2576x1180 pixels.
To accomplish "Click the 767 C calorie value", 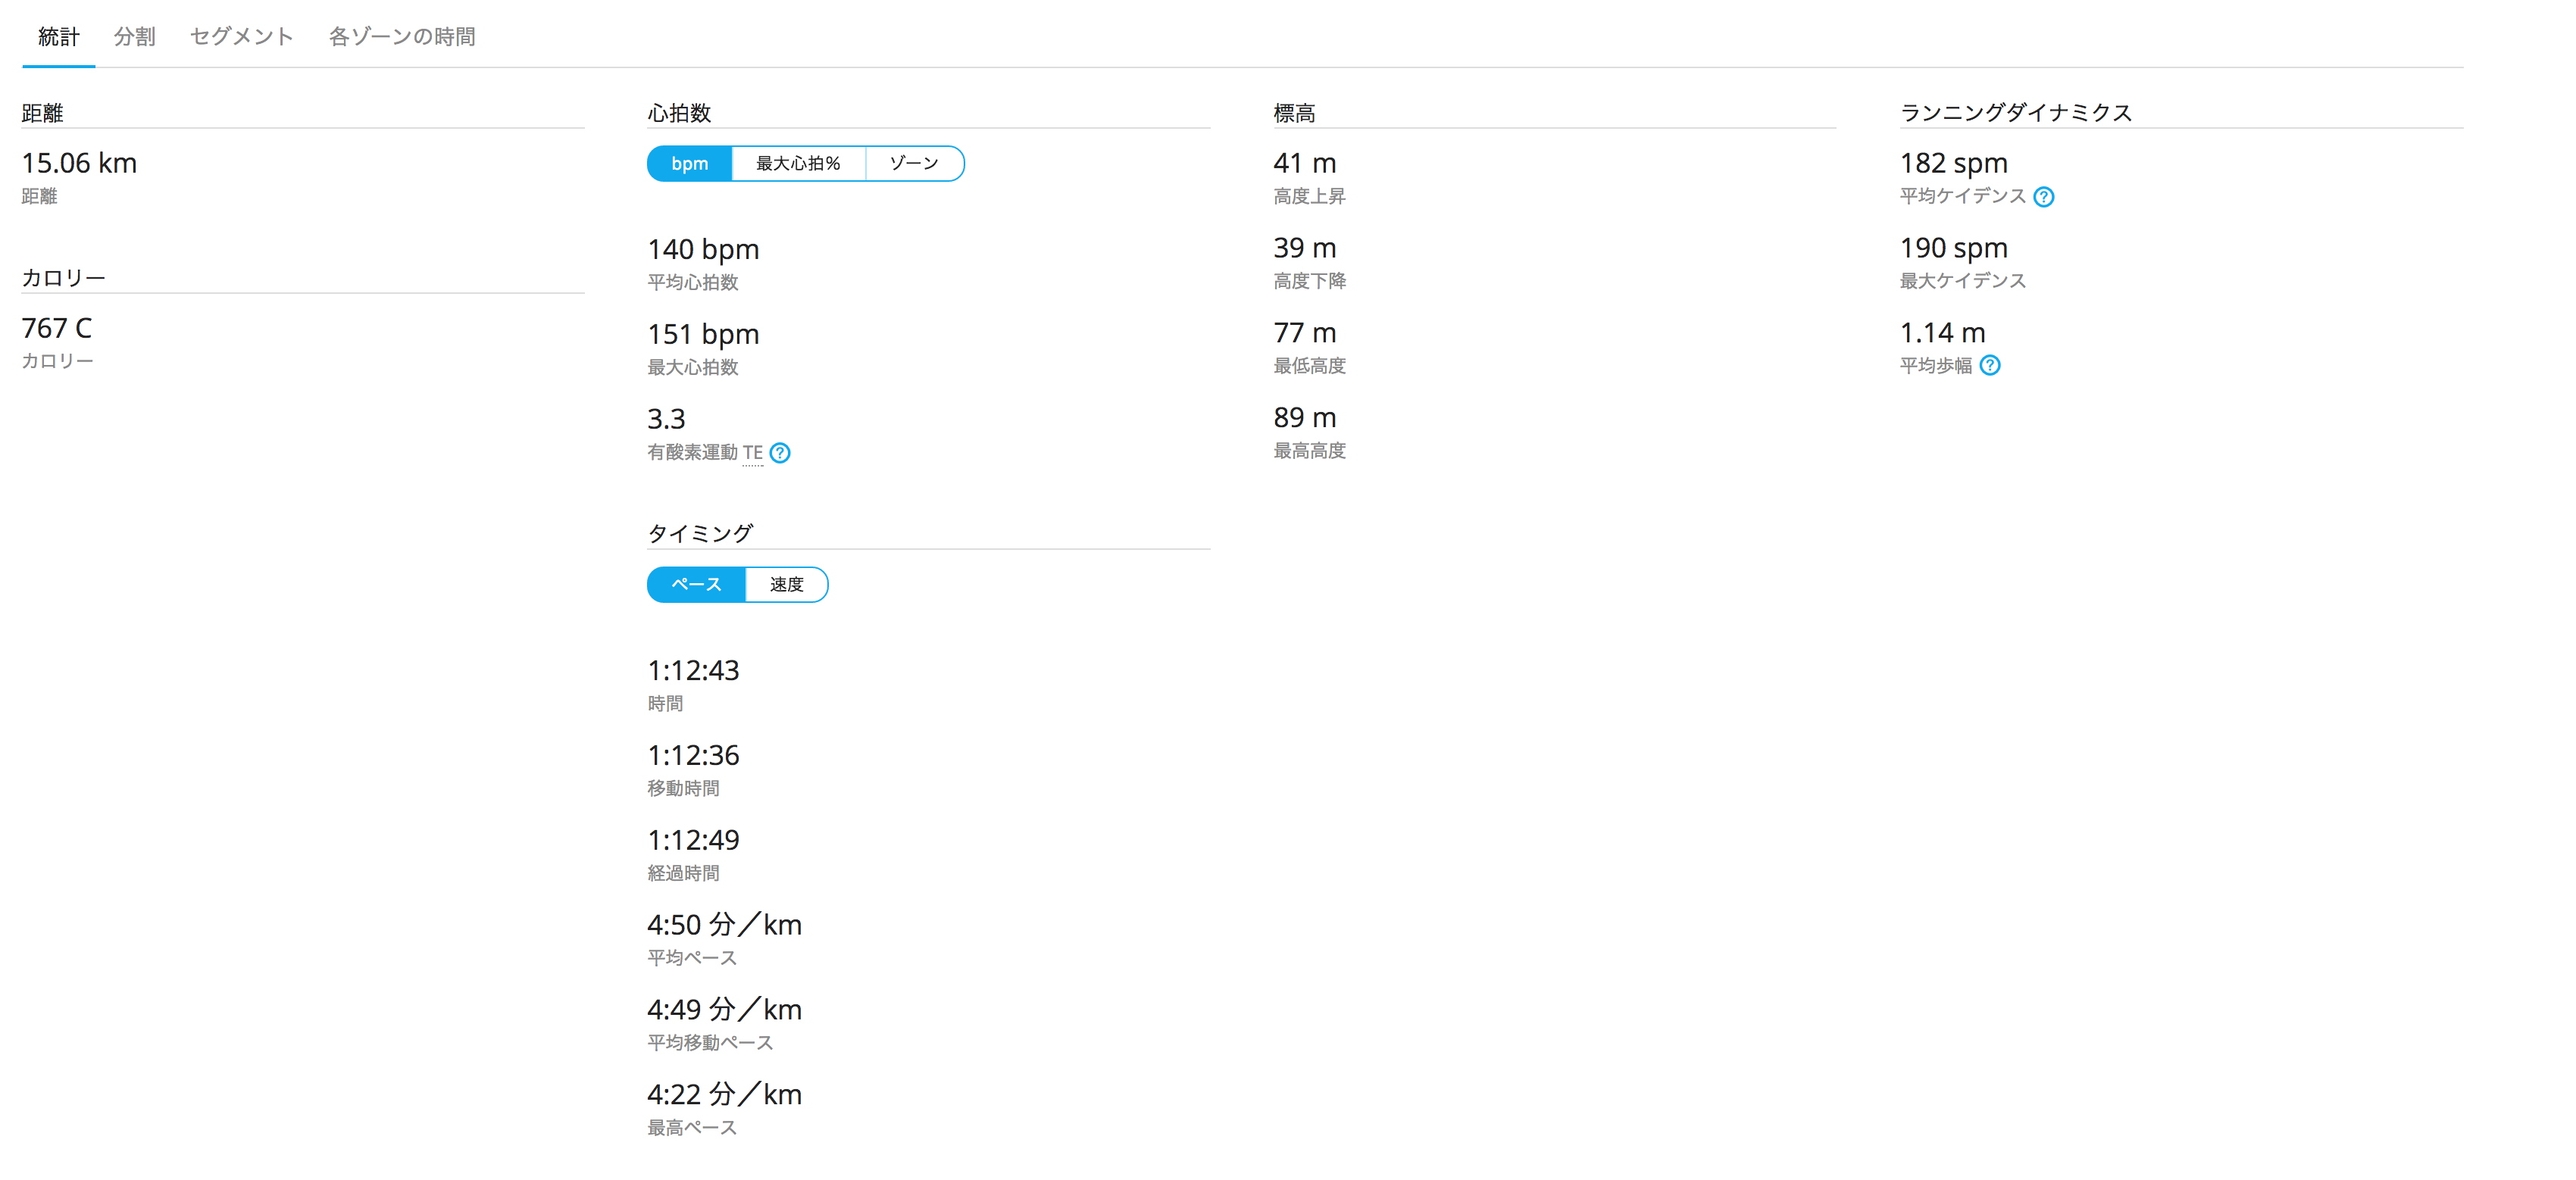I will click(x=57, y=328).
